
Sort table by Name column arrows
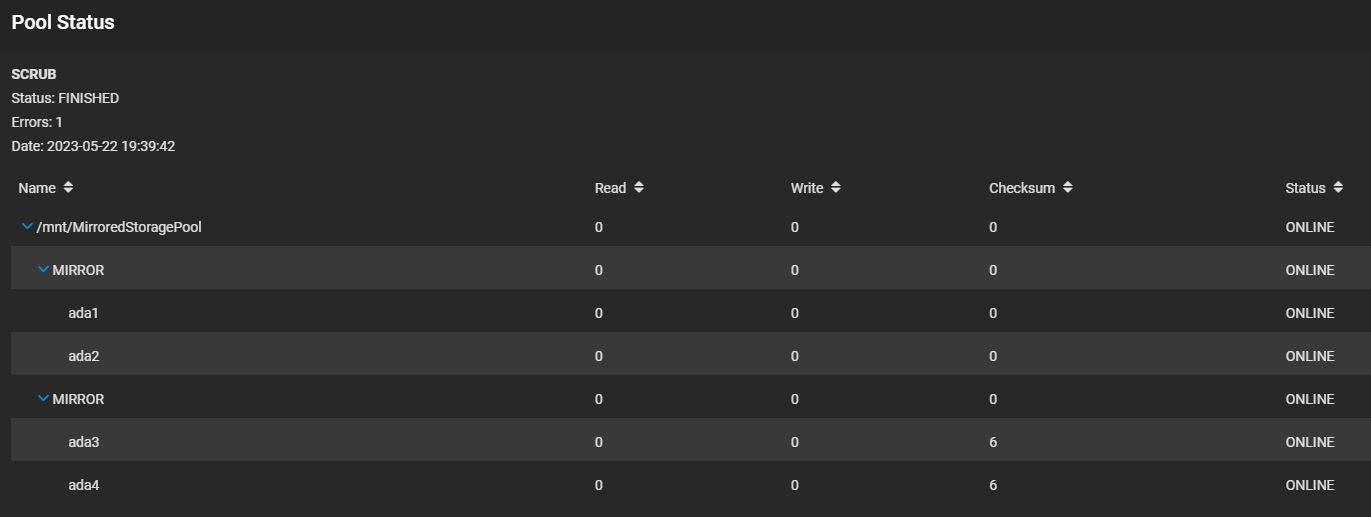click(x=68, y=187)
